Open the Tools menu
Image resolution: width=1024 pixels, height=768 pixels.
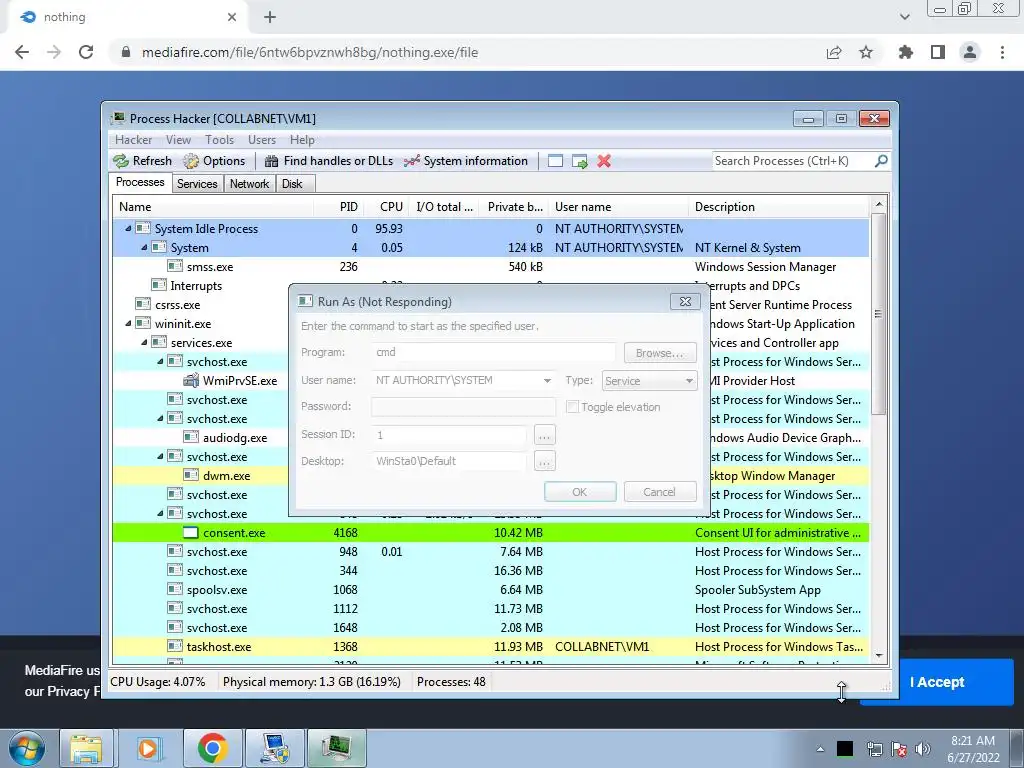(219, 140)
